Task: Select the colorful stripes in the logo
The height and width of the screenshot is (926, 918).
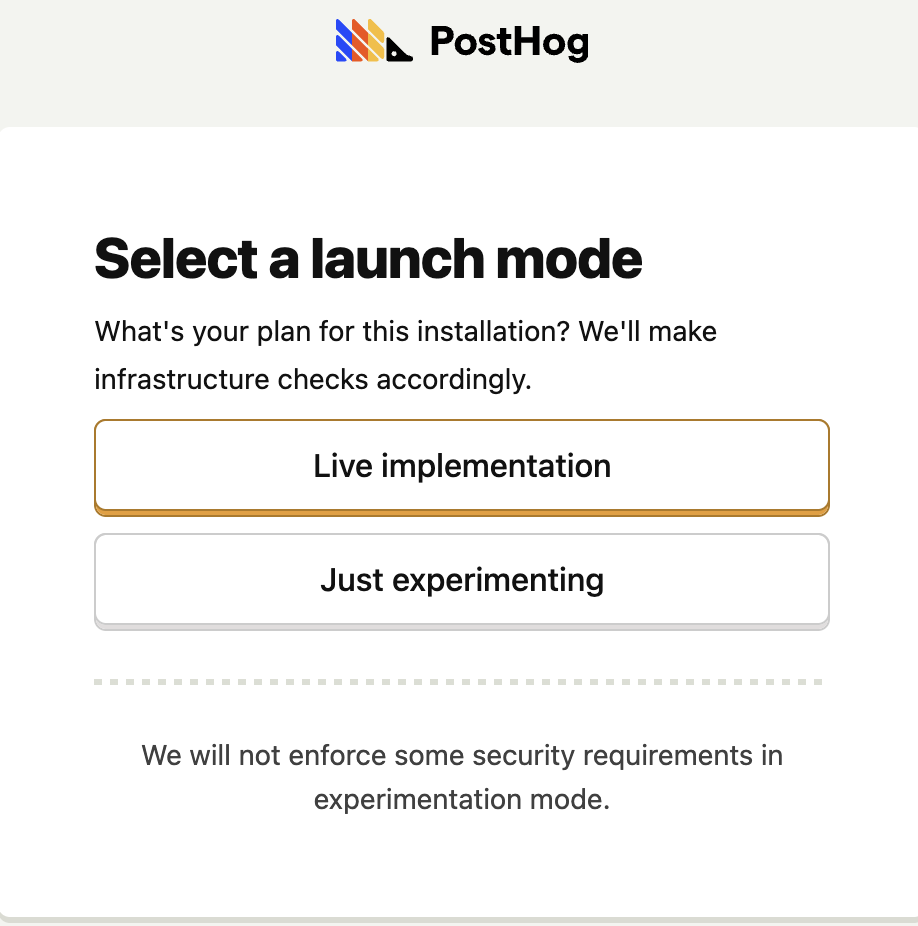Action: (x=360, y=40)
